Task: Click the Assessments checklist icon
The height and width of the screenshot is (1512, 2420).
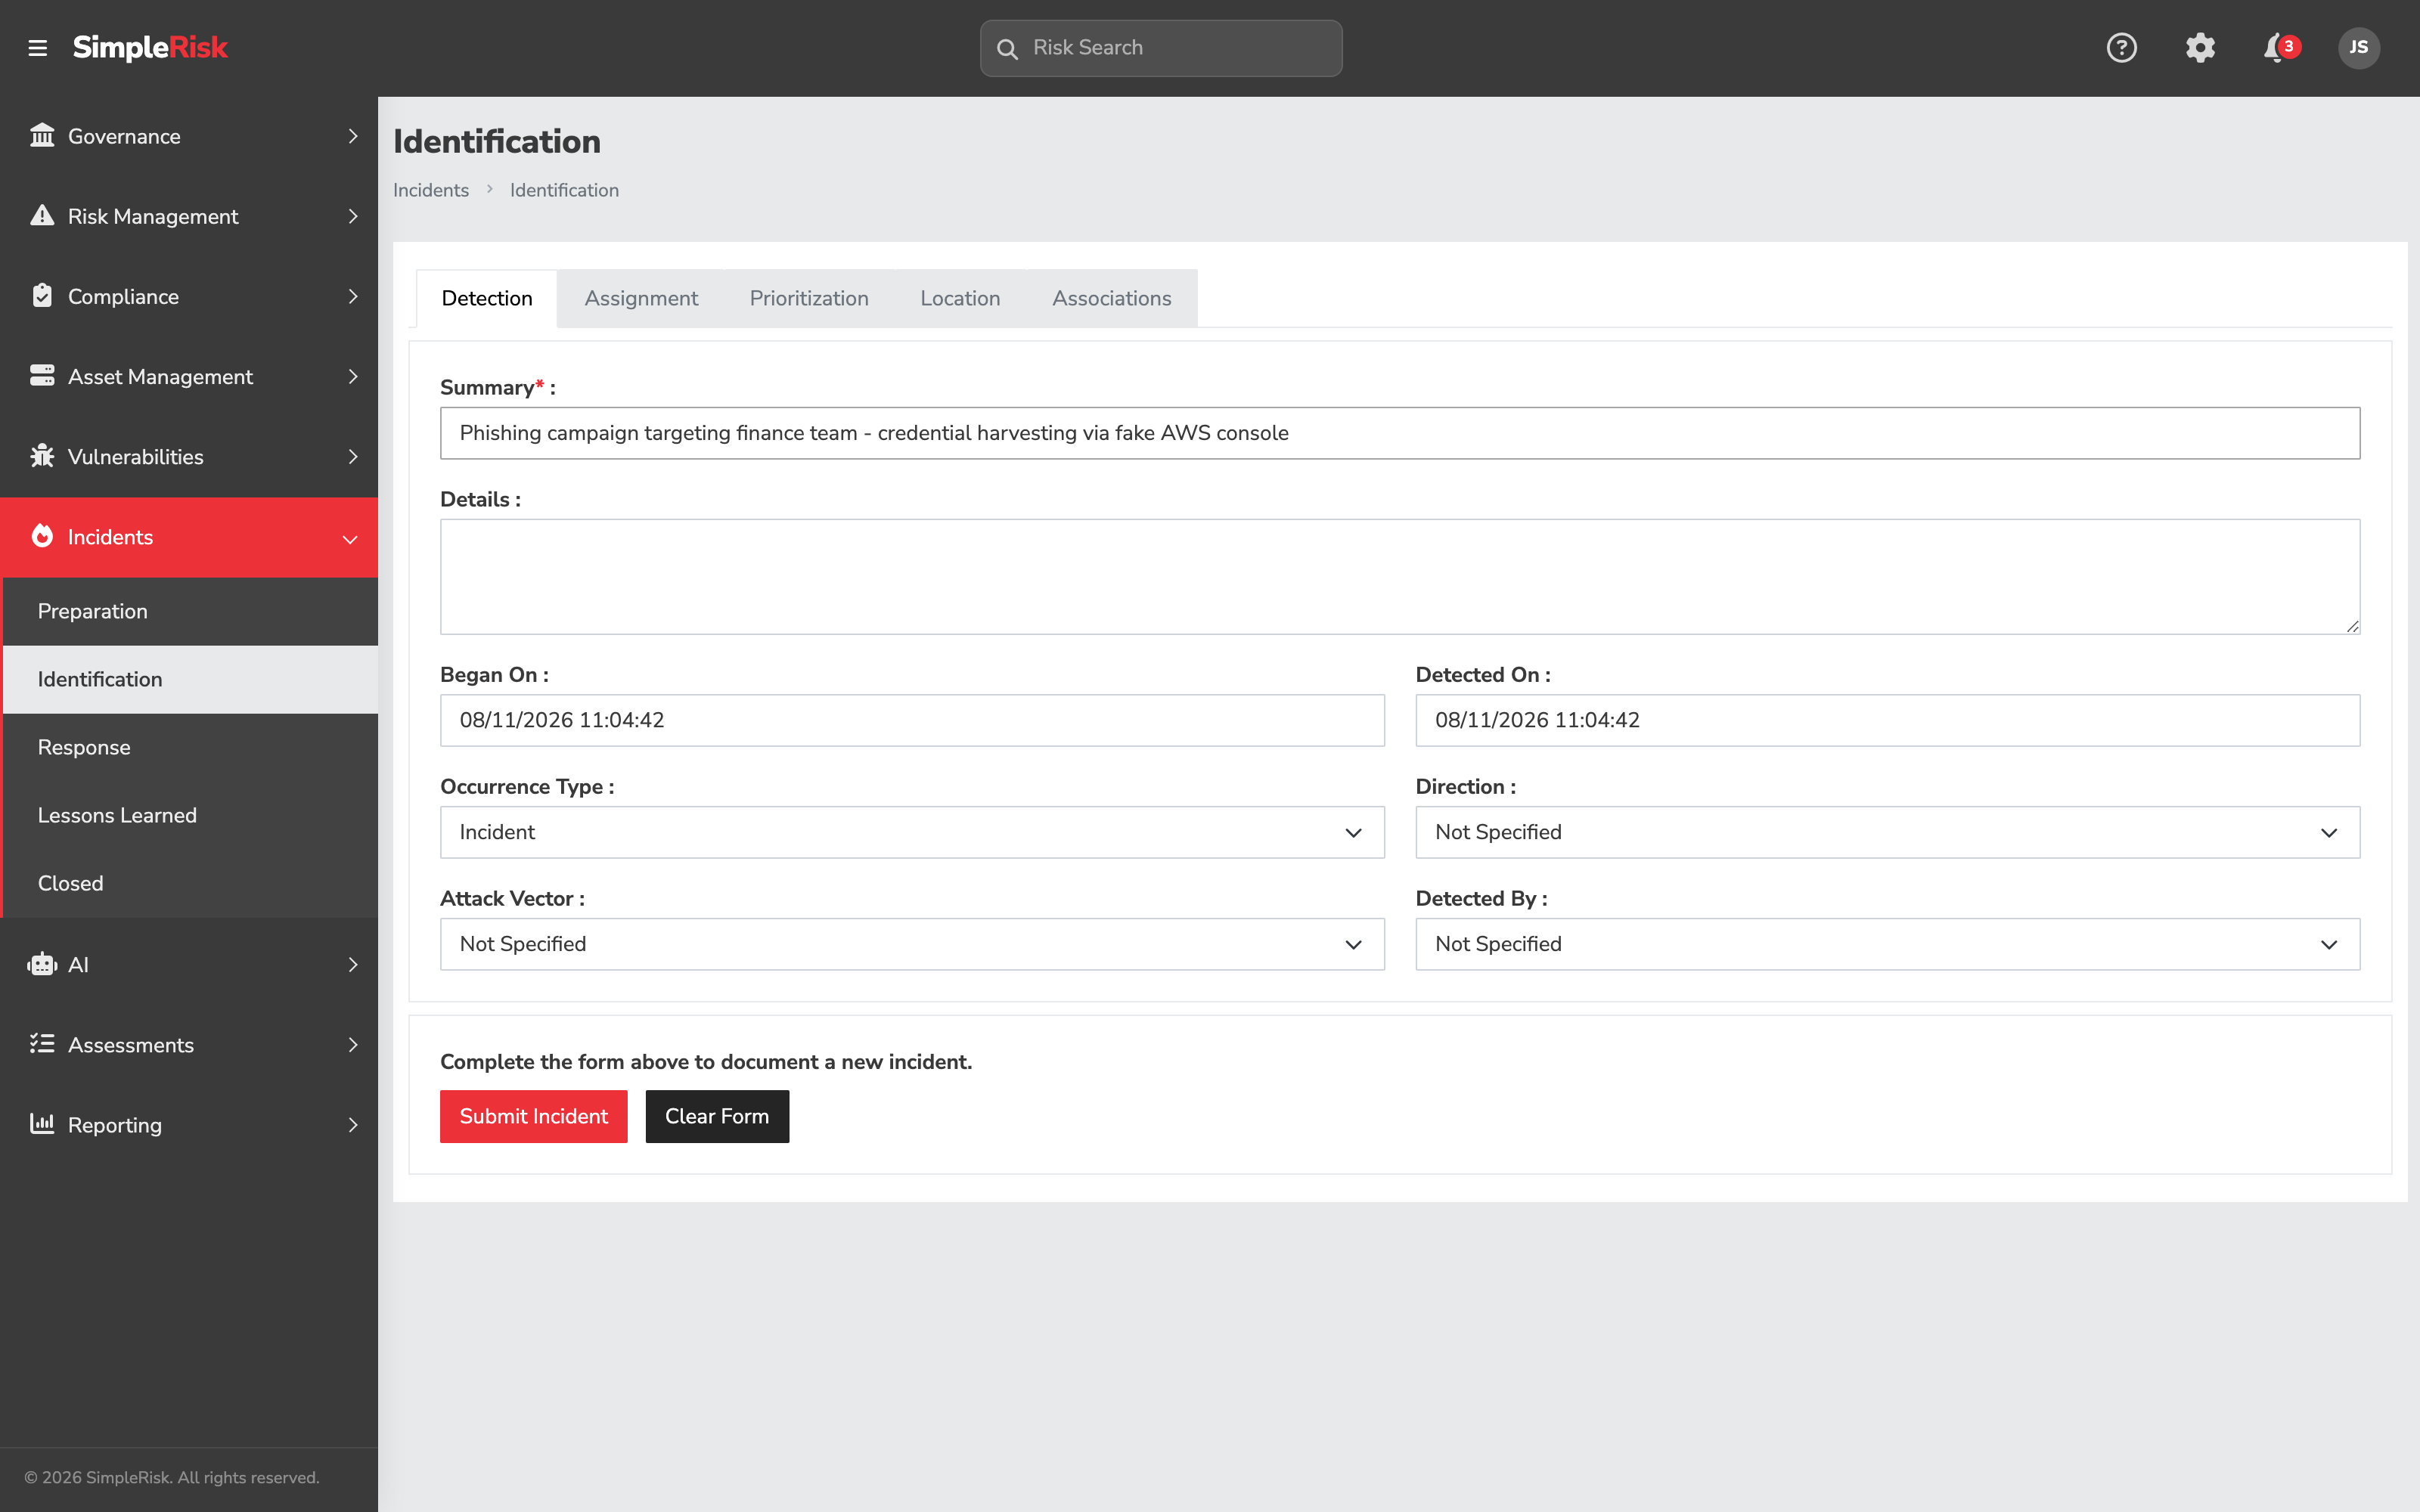Action: pos(42,1044)
